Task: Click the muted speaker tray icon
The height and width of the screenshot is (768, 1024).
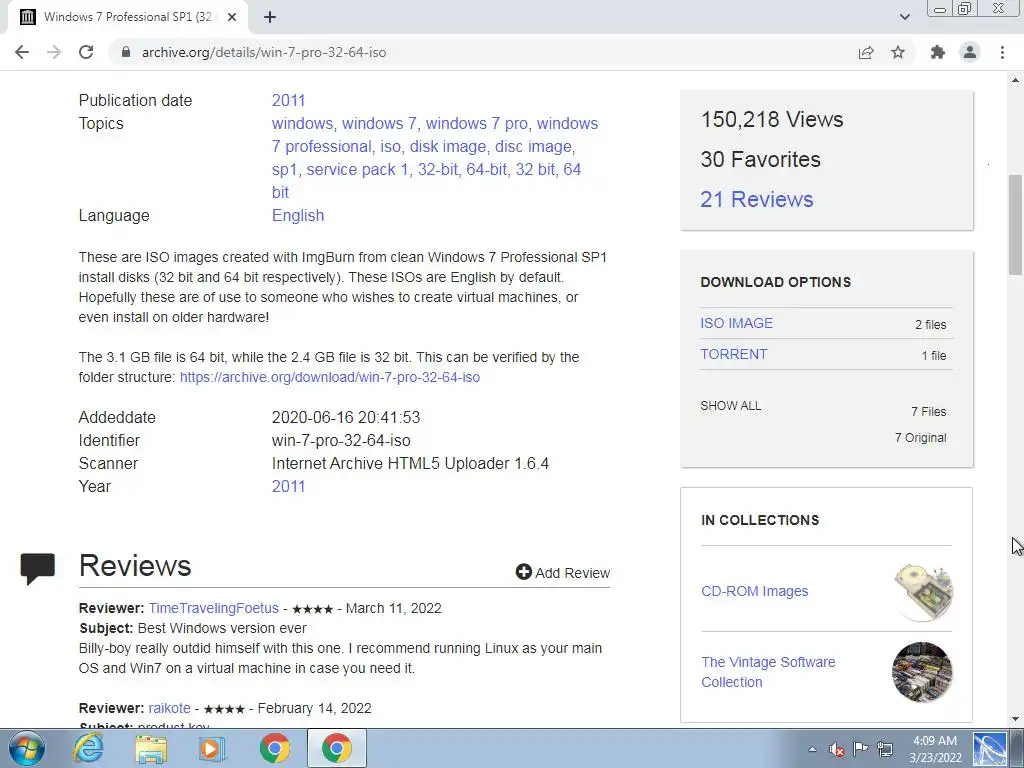Action: pyautogui.click(x=837, y=749)
